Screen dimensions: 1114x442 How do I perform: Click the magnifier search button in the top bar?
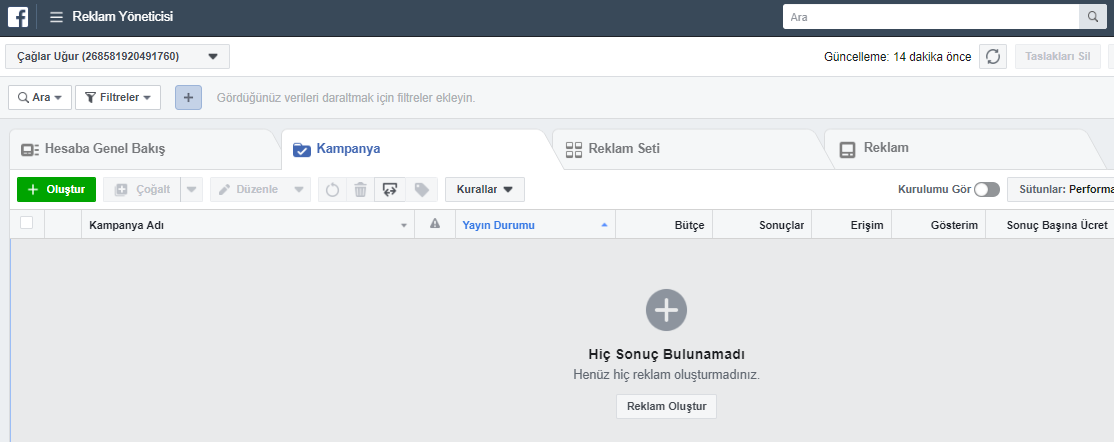pyautogui.click(x=1092, y=17)
